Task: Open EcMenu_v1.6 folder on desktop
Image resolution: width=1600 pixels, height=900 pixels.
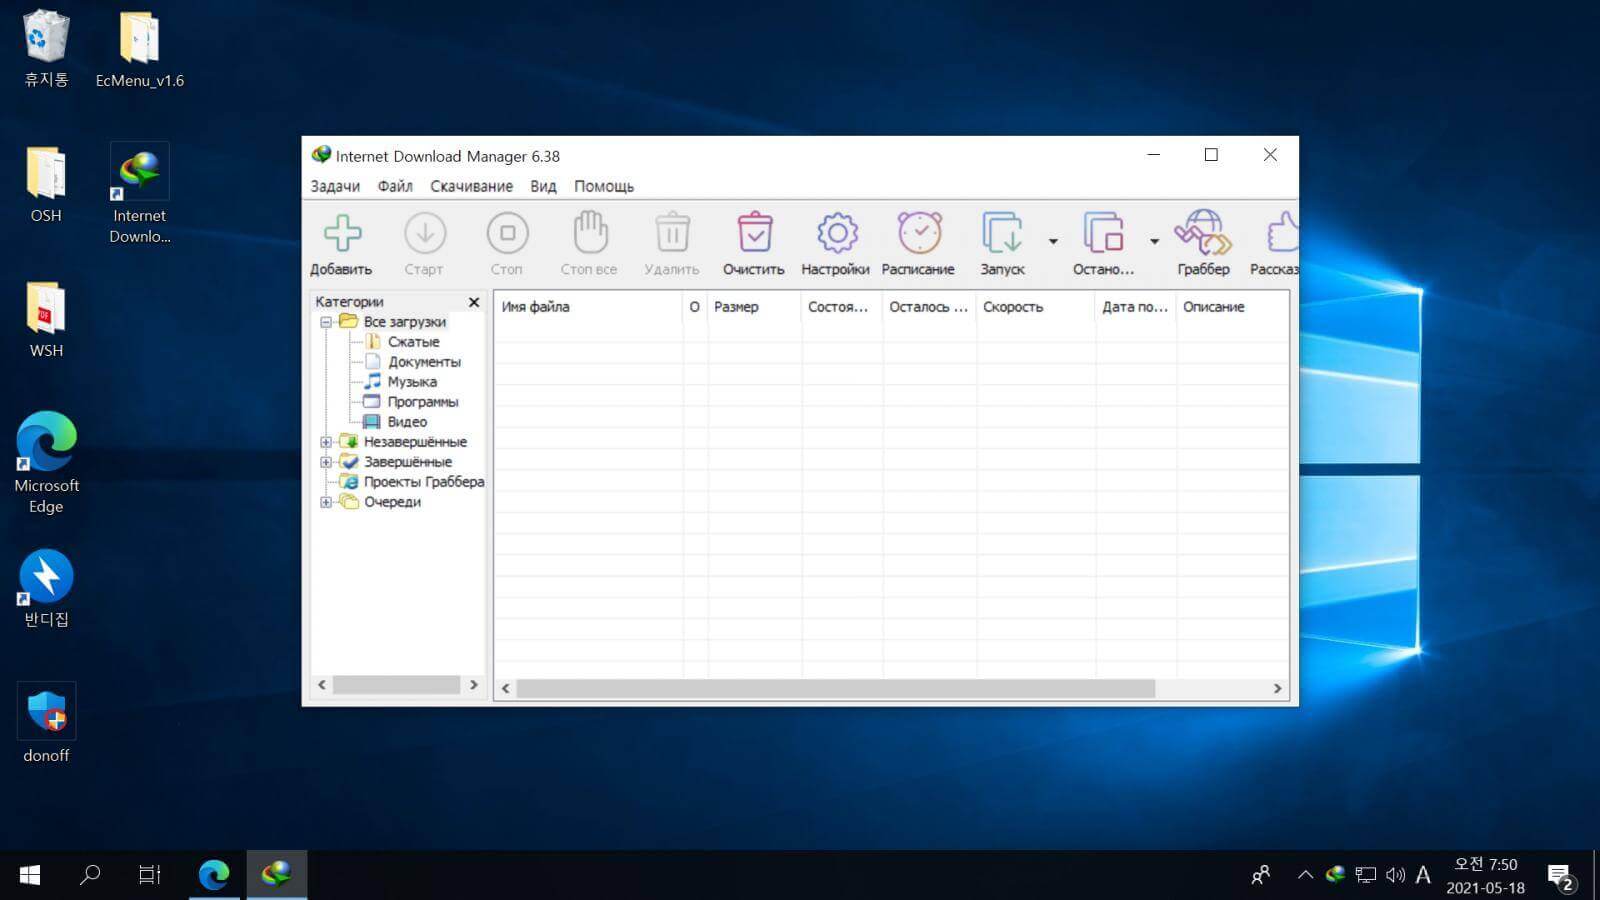Action: 140,48
